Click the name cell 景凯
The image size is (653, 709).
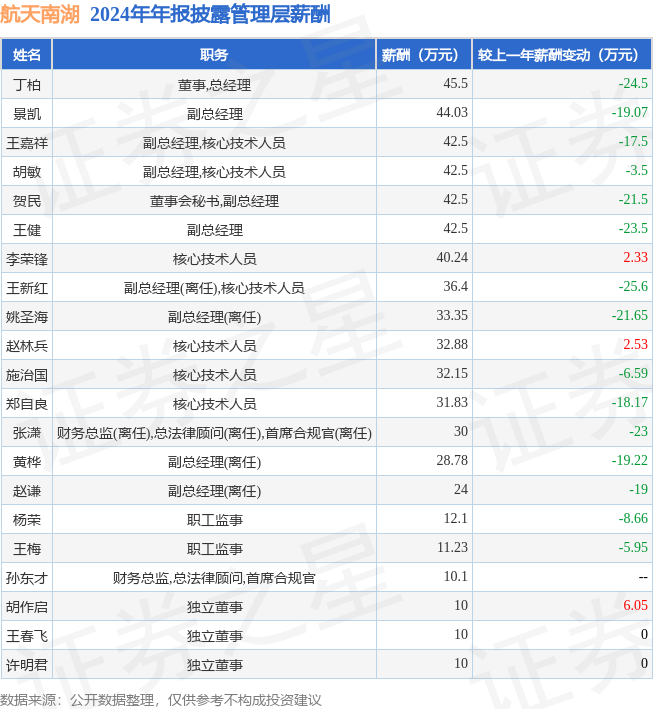pos(27,113)
